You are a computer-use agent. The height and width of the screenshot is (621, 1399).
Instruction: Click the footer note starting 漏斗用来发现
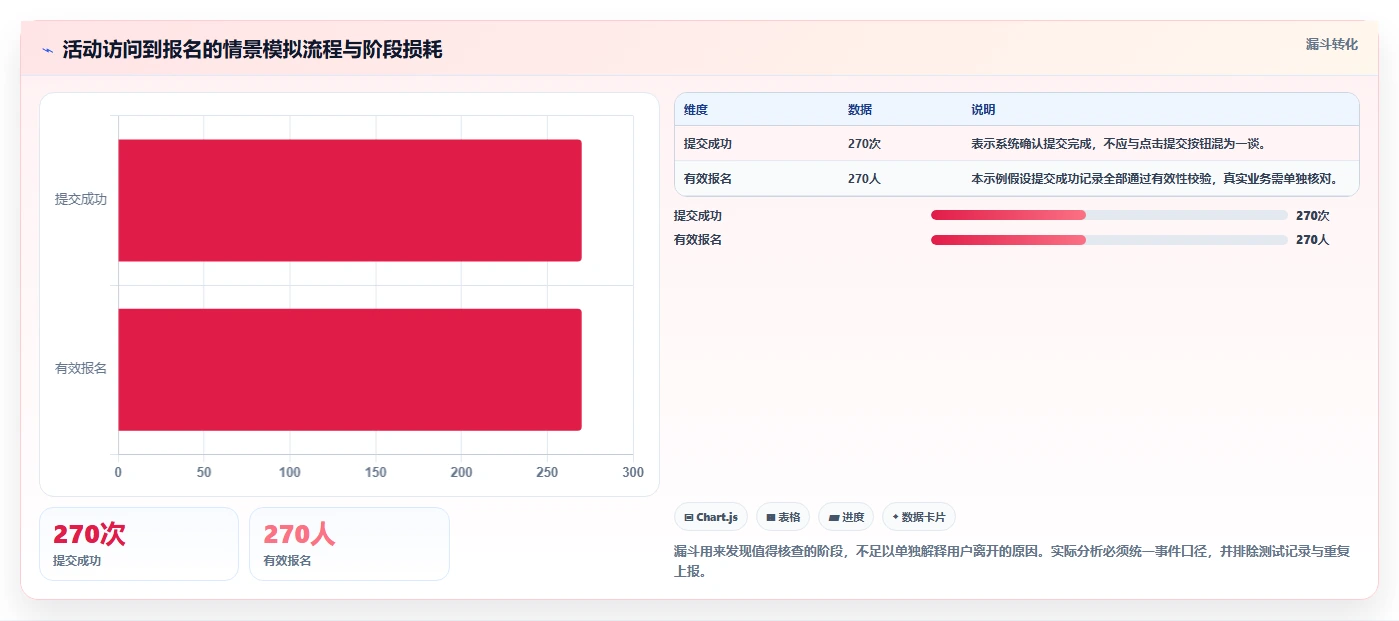coord(1012,561)
